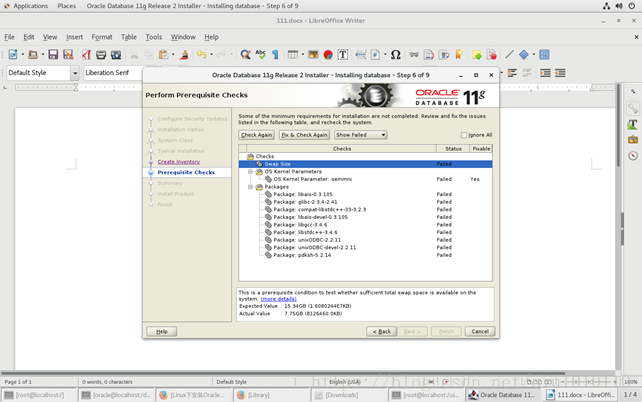Image resolution: width=642 pixels, height=402 pixels.
Task: Click the Undo arrow icon
Action: (x=201, y=54)
